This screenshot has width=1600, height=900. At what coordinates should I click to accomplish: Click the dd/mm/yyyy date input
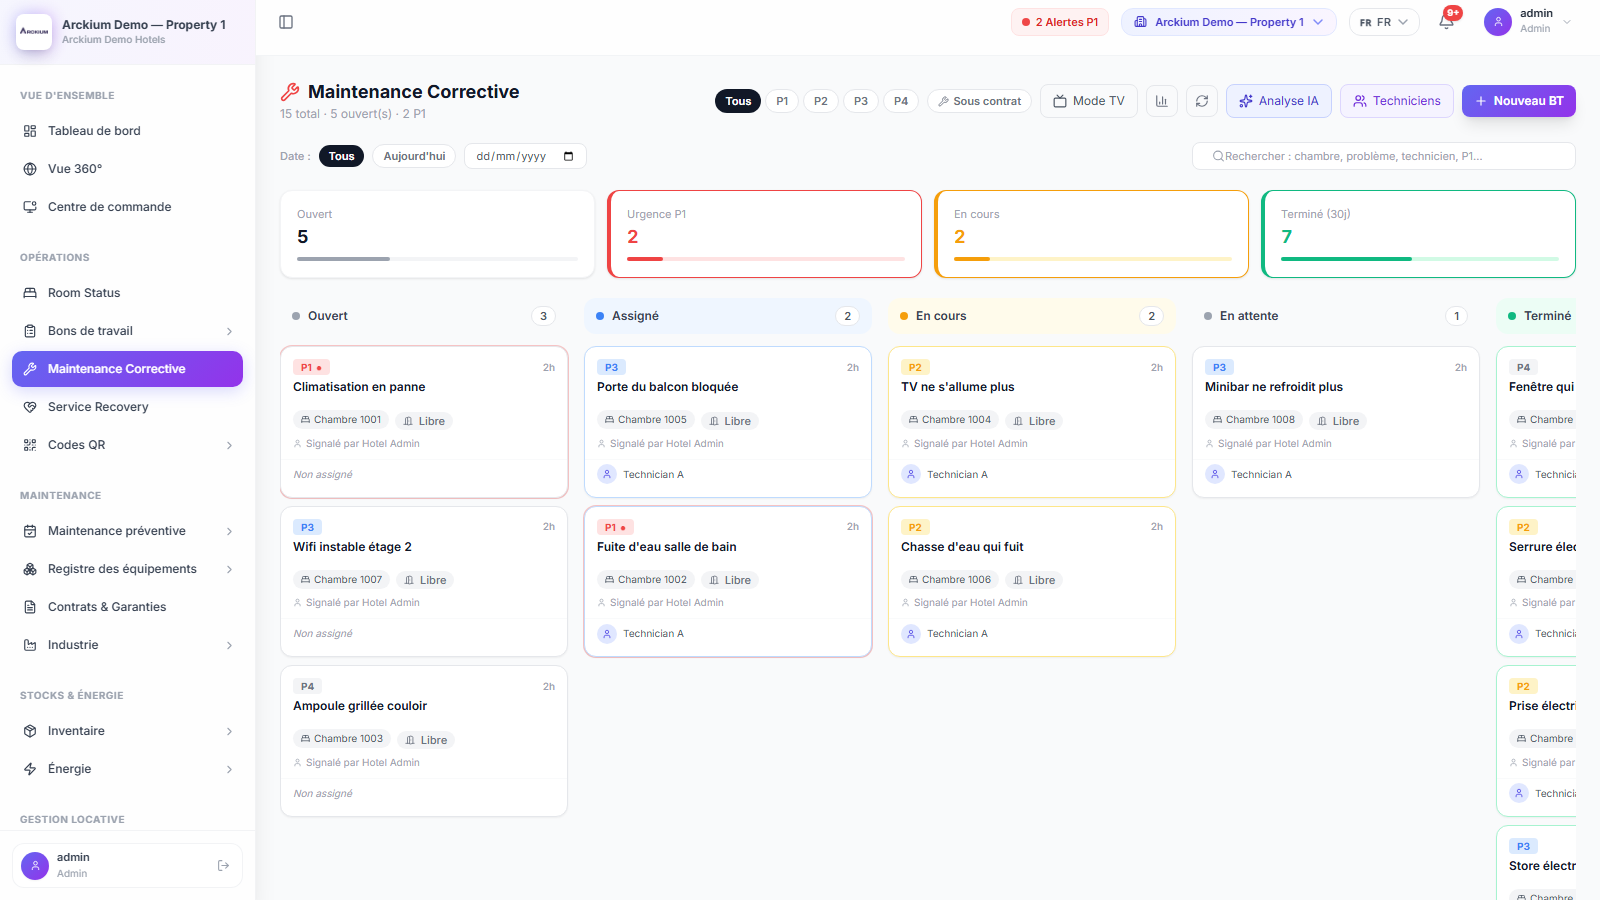[x=525, y=156]
